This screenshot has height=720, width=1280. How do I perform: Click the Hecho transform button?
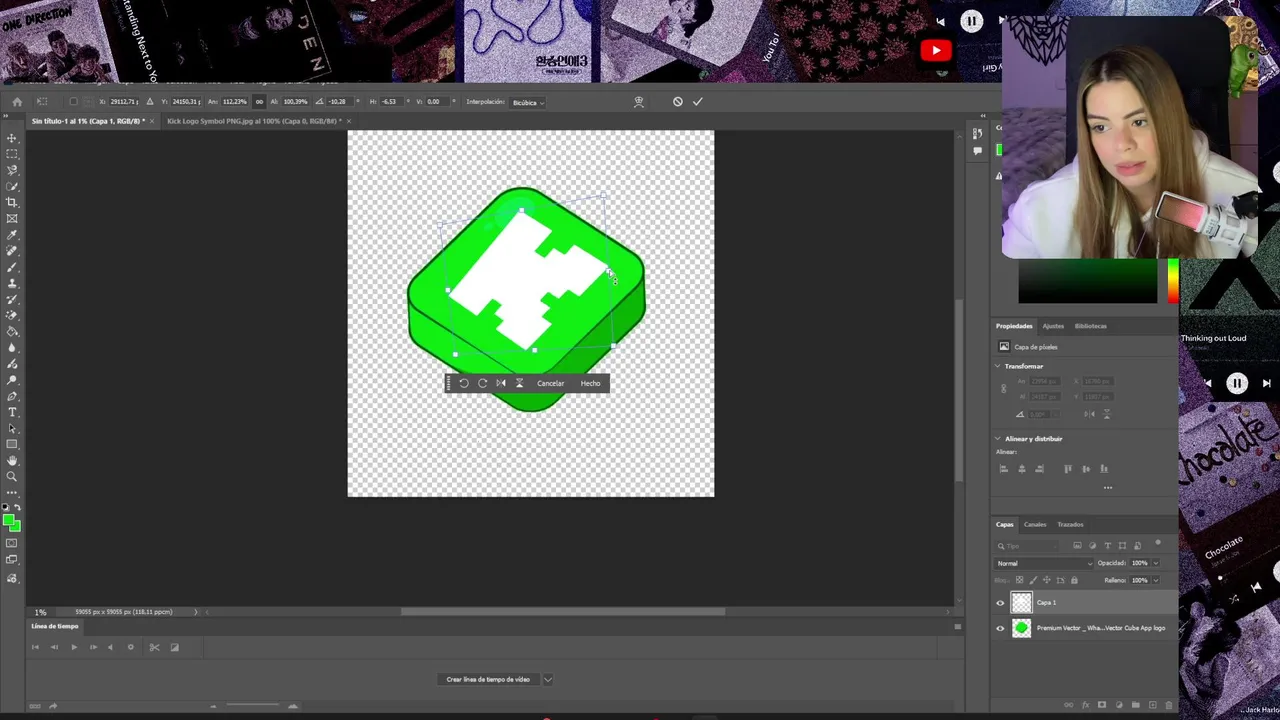(590, 383)
